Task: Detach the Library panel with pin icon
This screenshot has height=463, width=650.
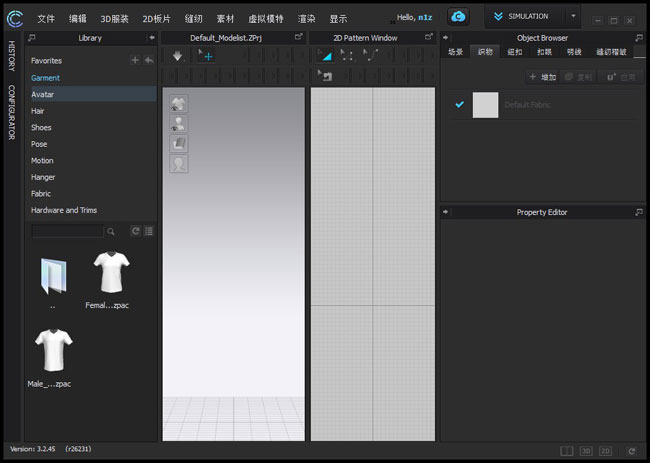Action: pyautogui.click(x=32, y=38)
